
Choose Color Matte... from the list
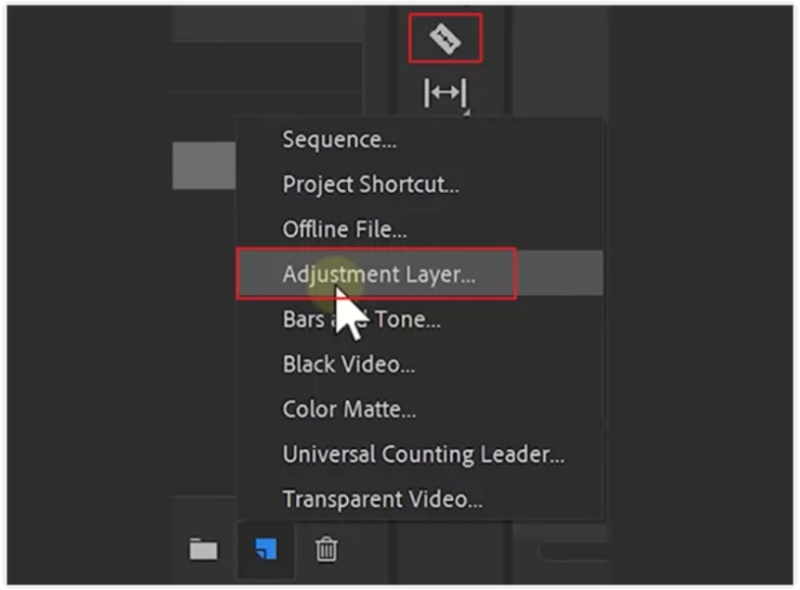349,409
